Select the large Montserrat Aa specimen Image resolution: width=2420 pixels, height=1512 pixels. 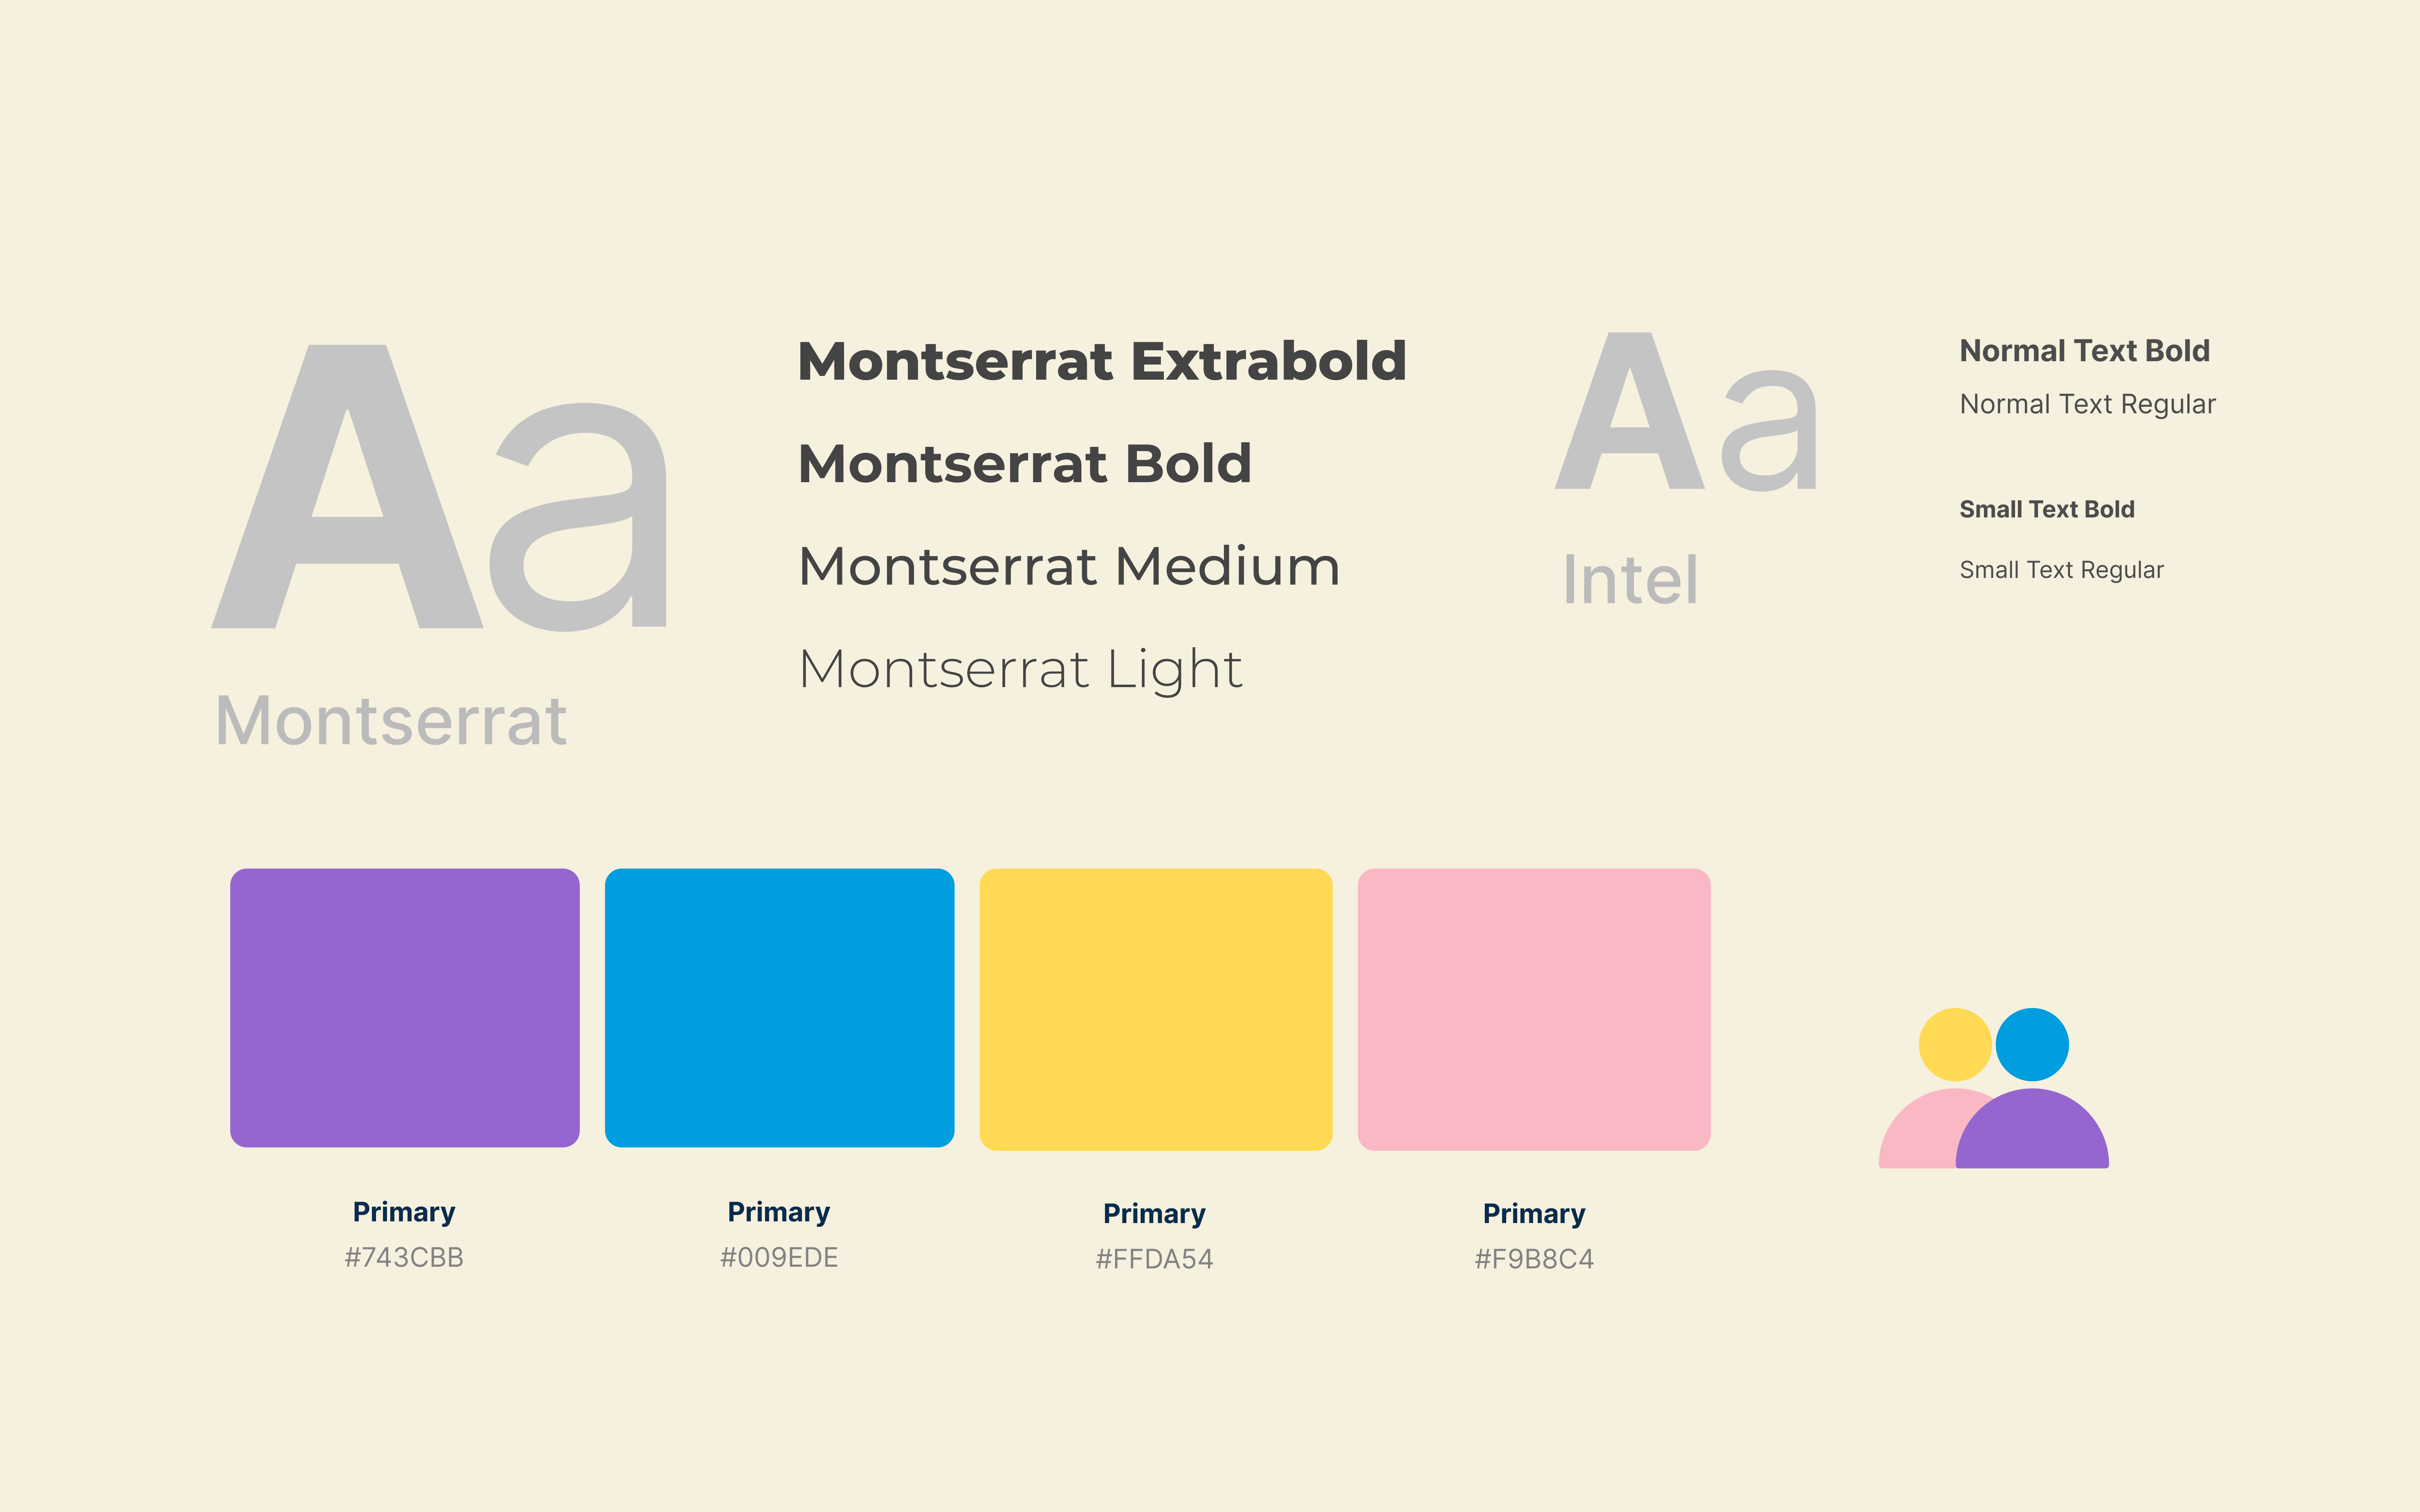[439, 487]
